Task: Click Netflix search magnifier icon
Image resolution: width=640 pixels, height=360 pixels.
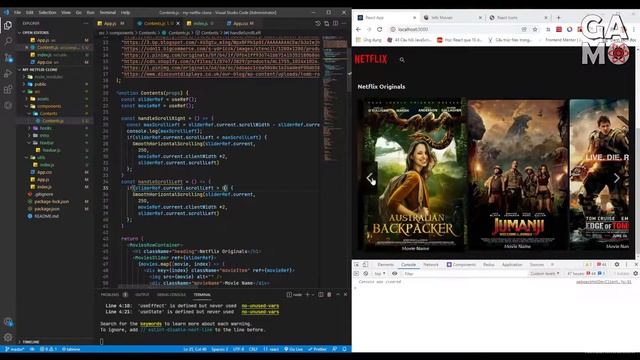Action: (402, 60)
